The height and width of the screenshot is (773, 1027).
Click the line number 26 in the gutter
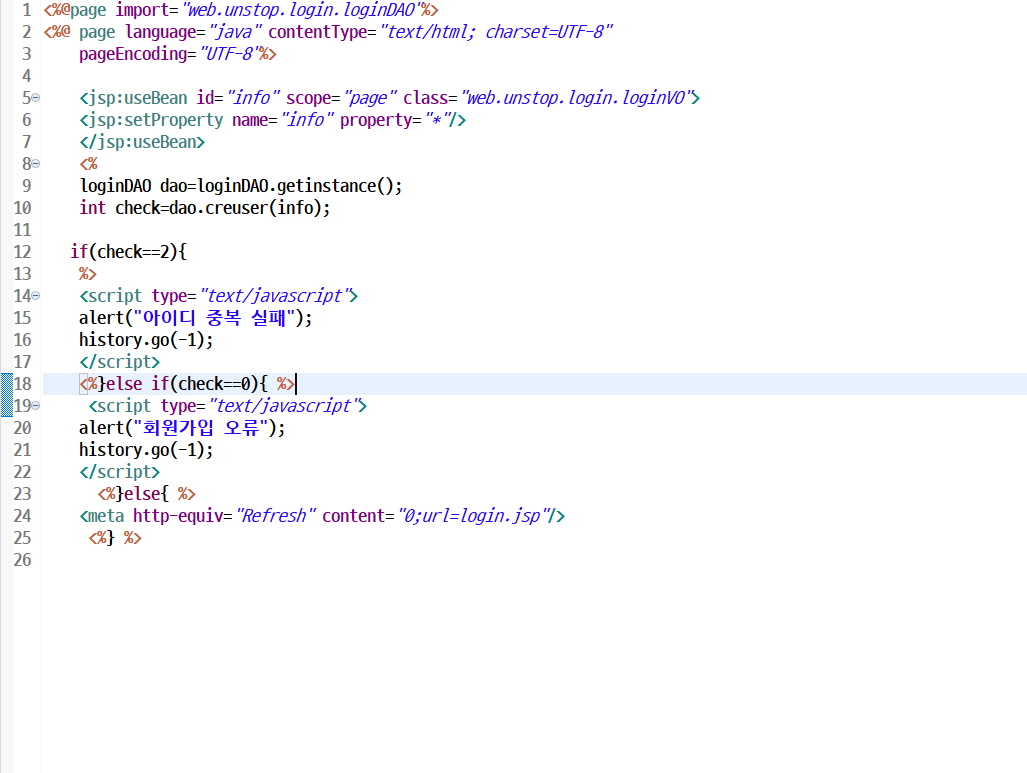22,560
